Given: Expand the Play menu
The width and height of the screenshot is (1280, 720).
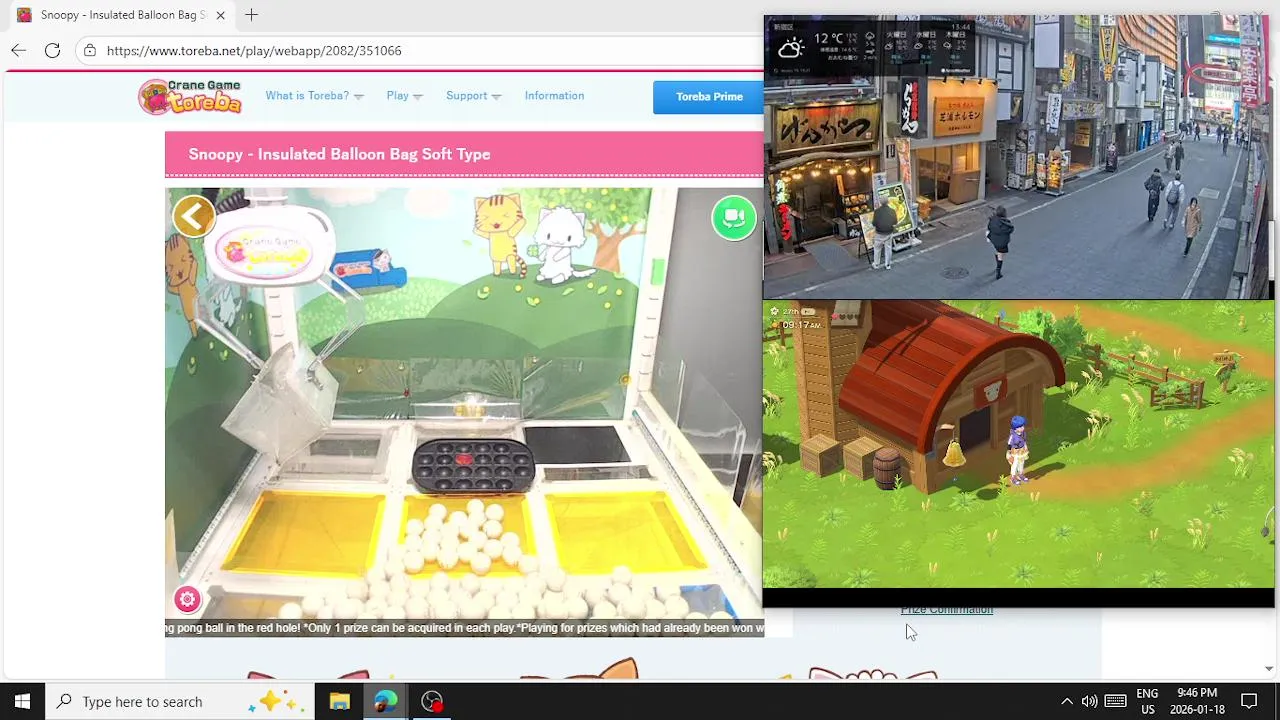Looking at the screenshot, I should [x=404, y=96].
